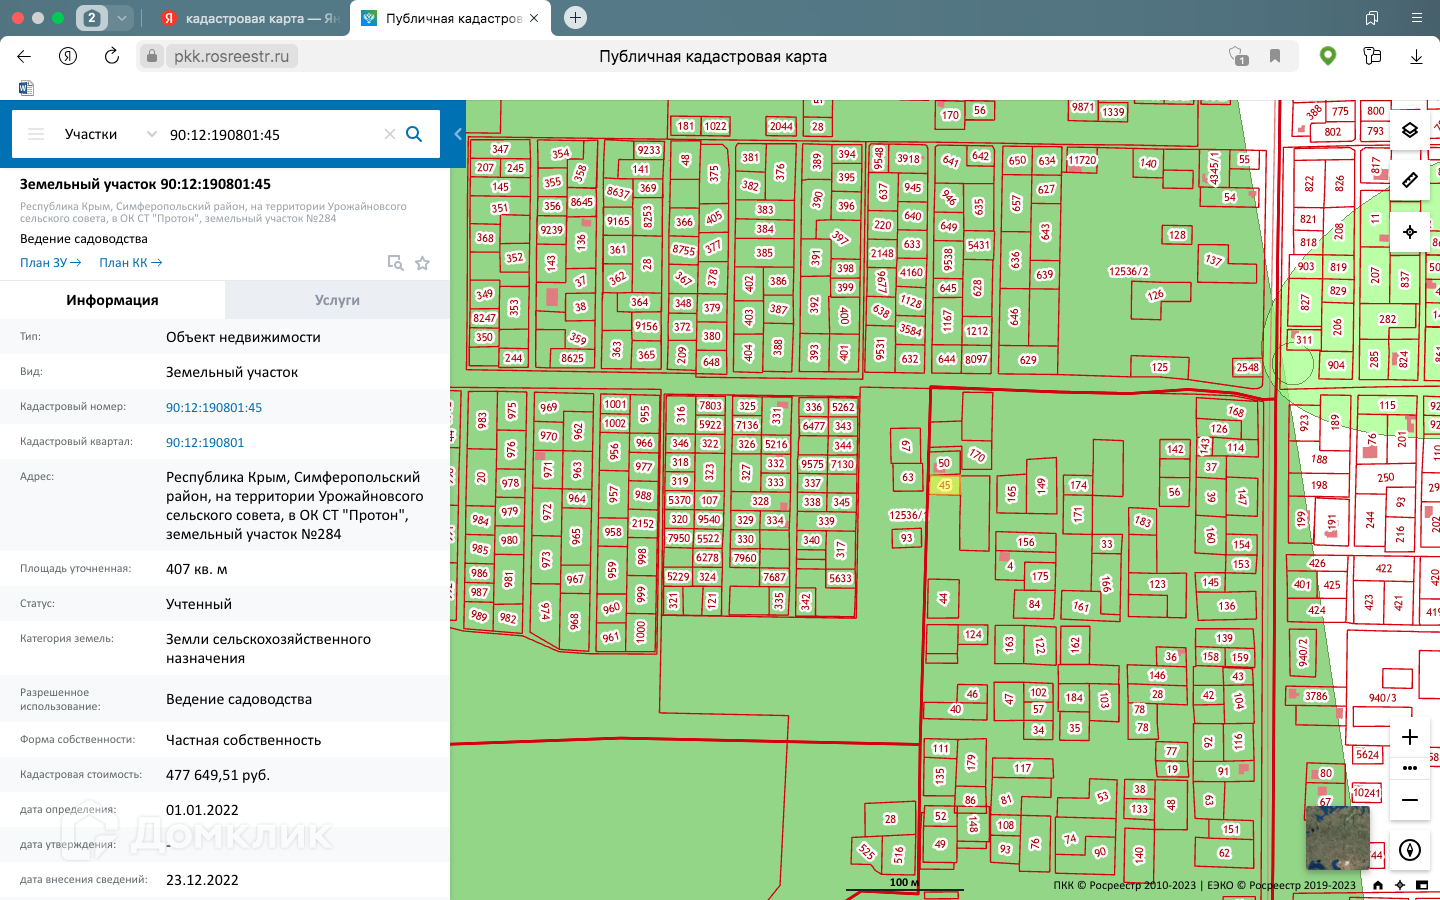Open the map layers panel

1409,130
